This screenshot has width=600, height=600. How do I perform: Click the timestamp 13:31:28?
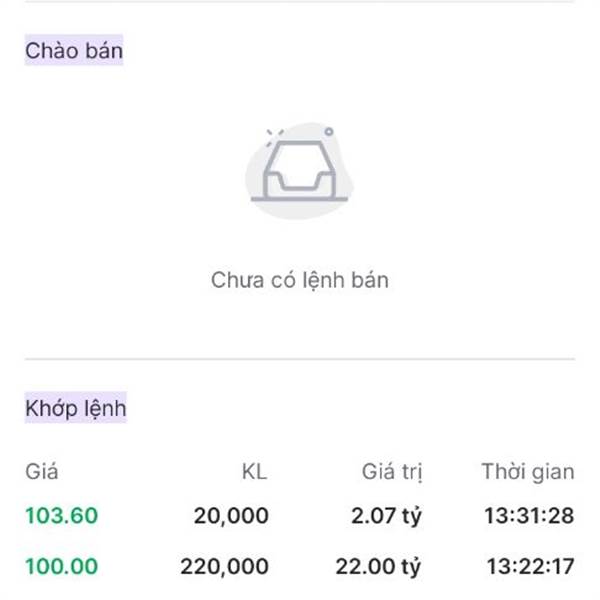click(x=529, y=515)
